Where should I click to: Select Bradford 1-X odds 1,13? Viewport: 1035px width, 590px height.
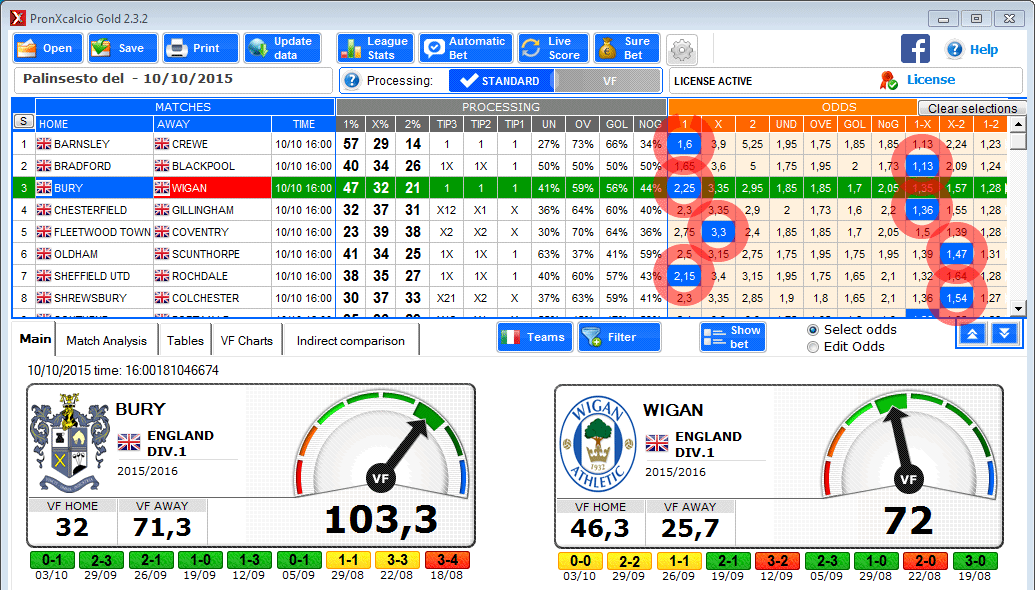tap(922, 166)
